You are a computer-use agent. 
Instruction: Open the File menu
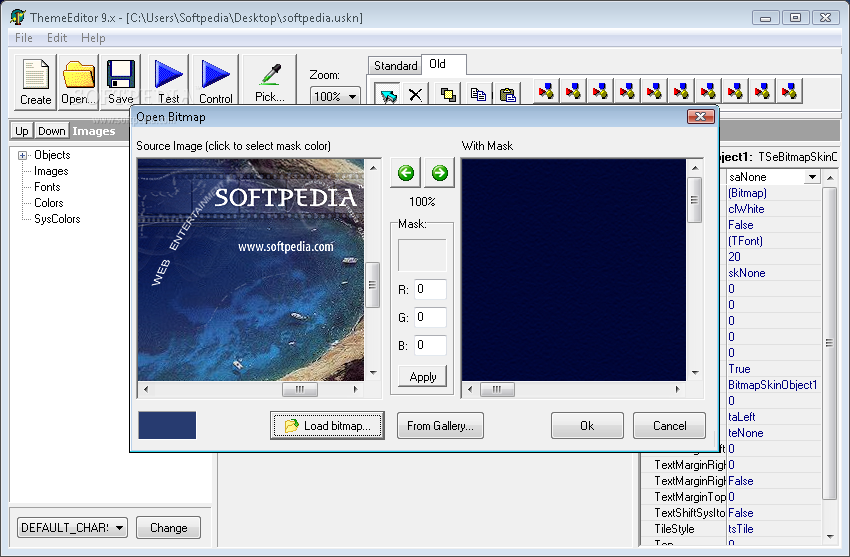[23, 38]
